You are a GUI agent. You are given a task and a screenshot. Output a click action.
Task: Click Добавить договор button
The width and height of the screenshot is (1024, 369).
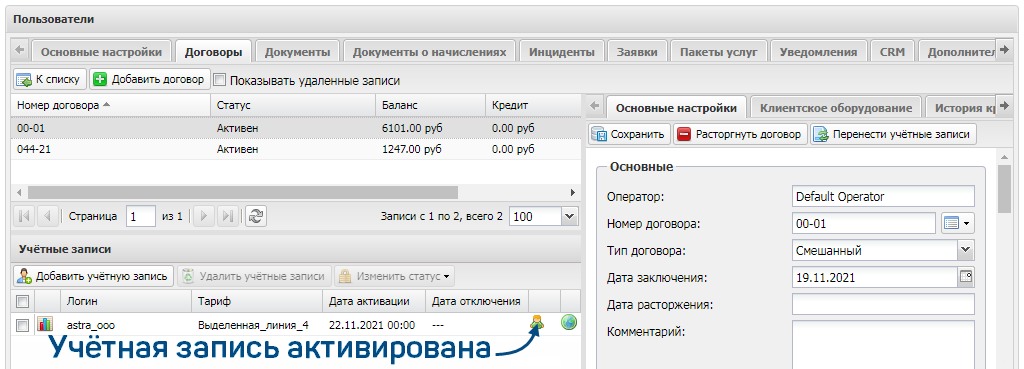(x=150, y=80)
